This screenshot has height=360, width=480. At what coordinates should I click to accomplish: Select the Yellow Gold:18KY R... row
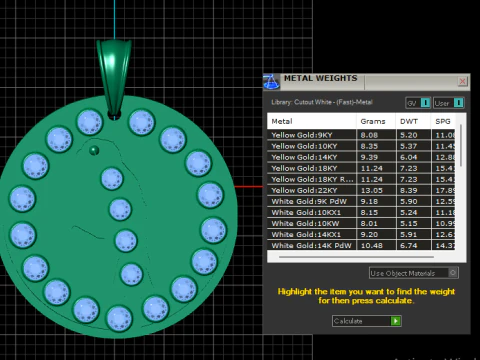(361, 179)
